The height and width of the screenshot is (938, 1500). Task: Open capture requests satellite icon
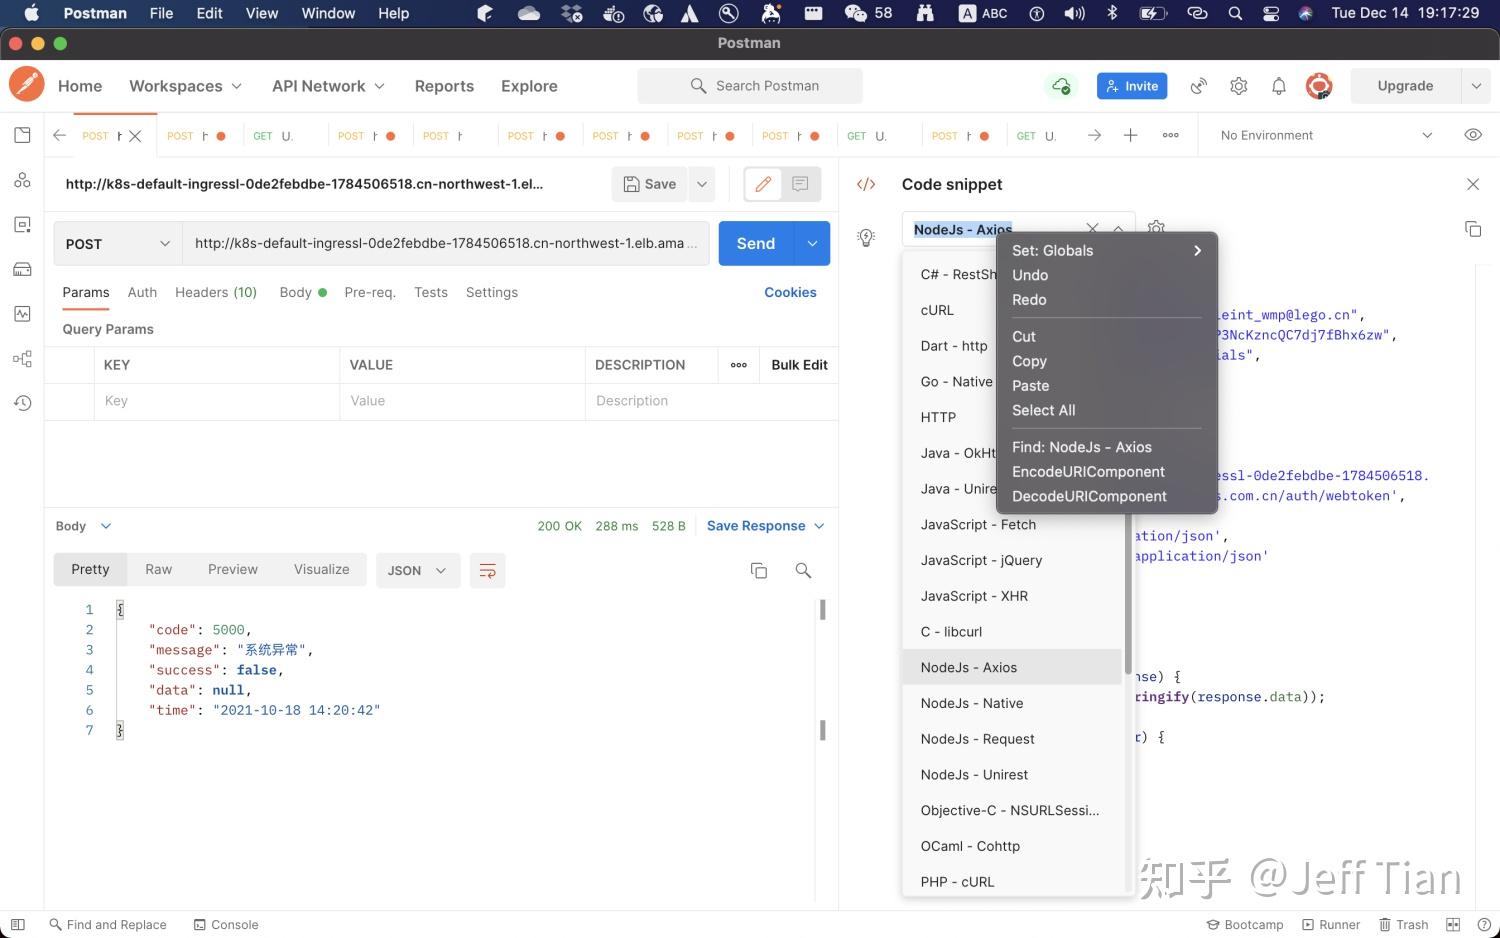[1198, 86]
